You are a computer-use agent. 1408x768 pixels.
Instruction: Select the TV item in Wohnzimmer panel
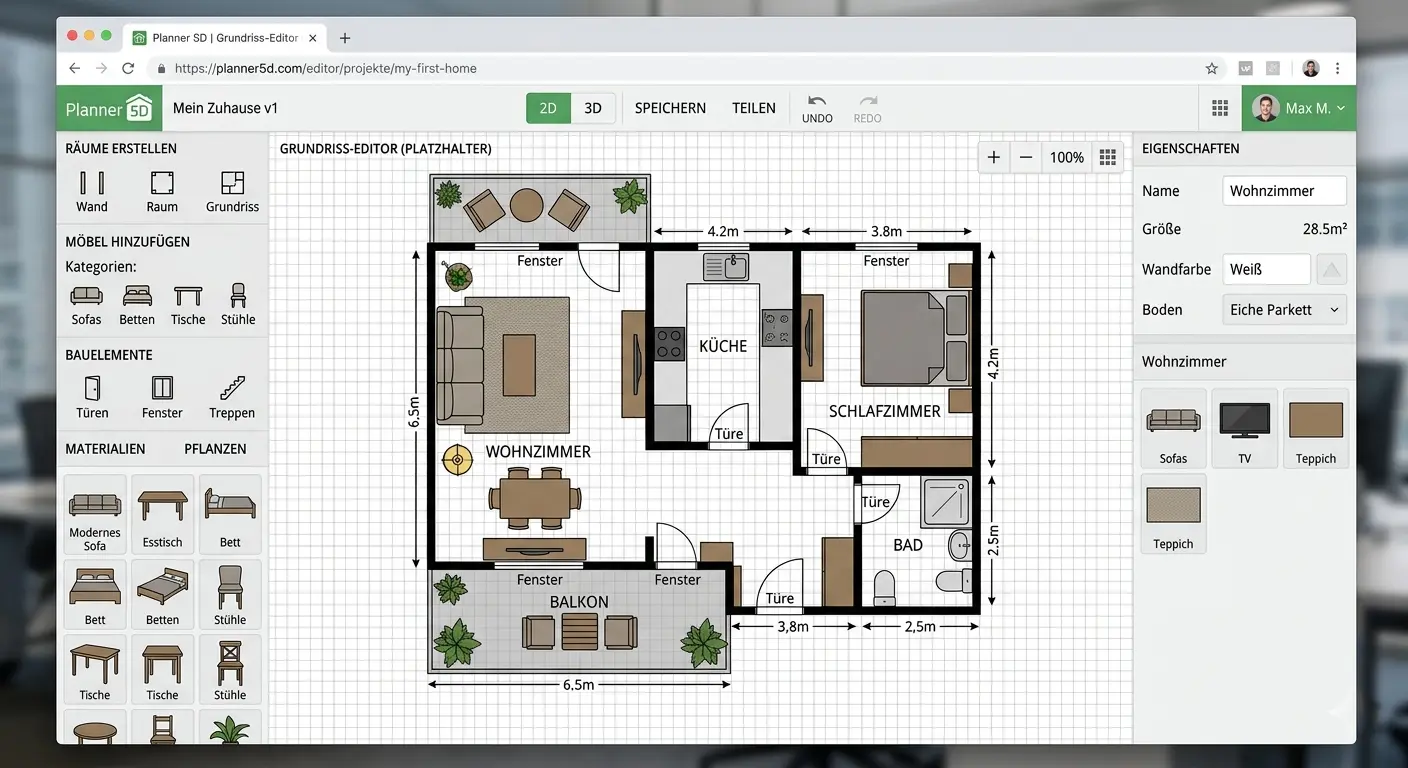pyautogui.click(x=1245, y=428)
